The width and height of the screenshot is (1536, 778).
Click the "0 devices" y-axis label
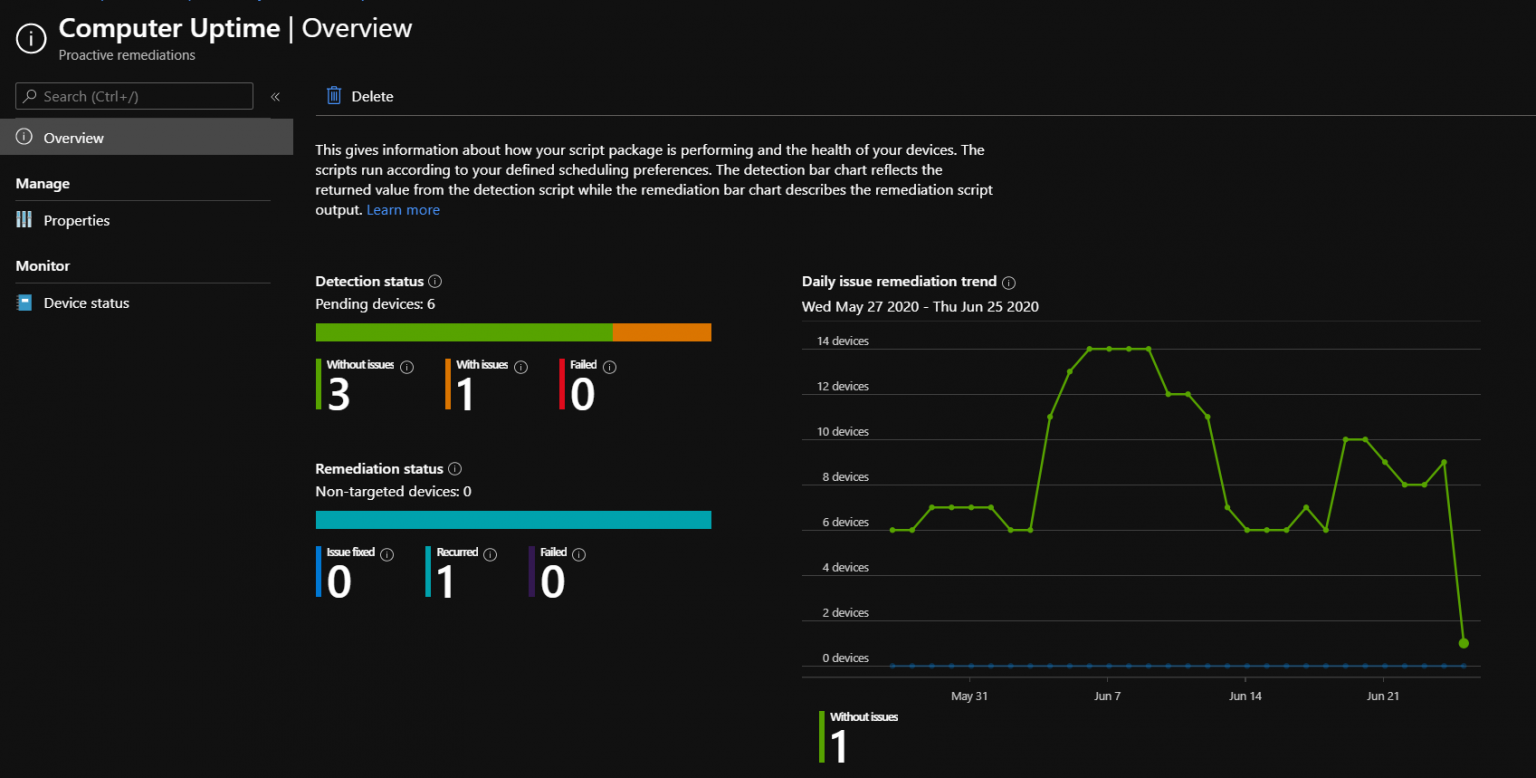[x=846, y=658]
